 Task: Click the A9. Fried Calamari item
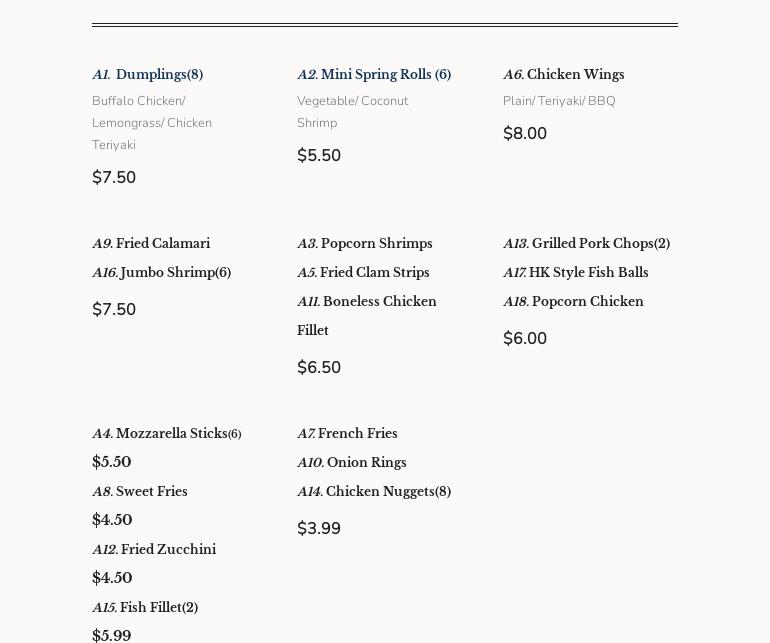point(151,244)
